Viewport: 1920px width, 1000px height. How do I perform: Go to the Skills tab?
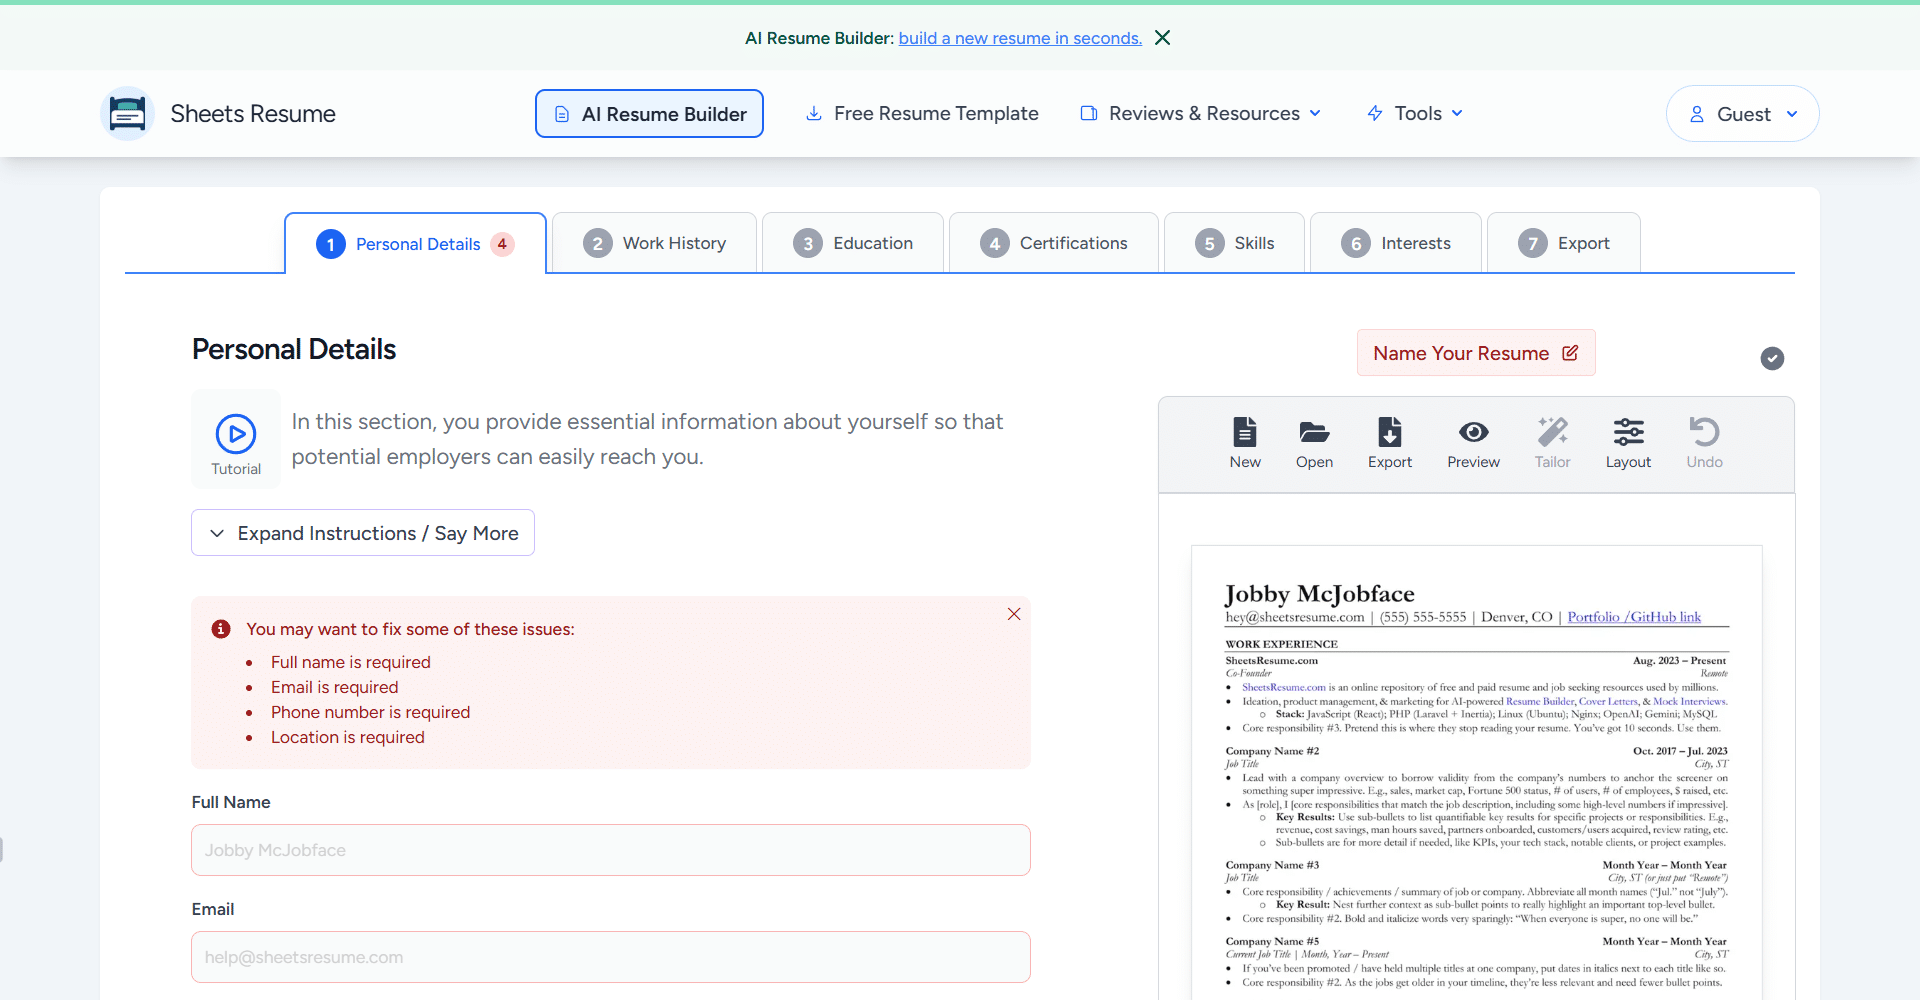(x=1235, y=243)
